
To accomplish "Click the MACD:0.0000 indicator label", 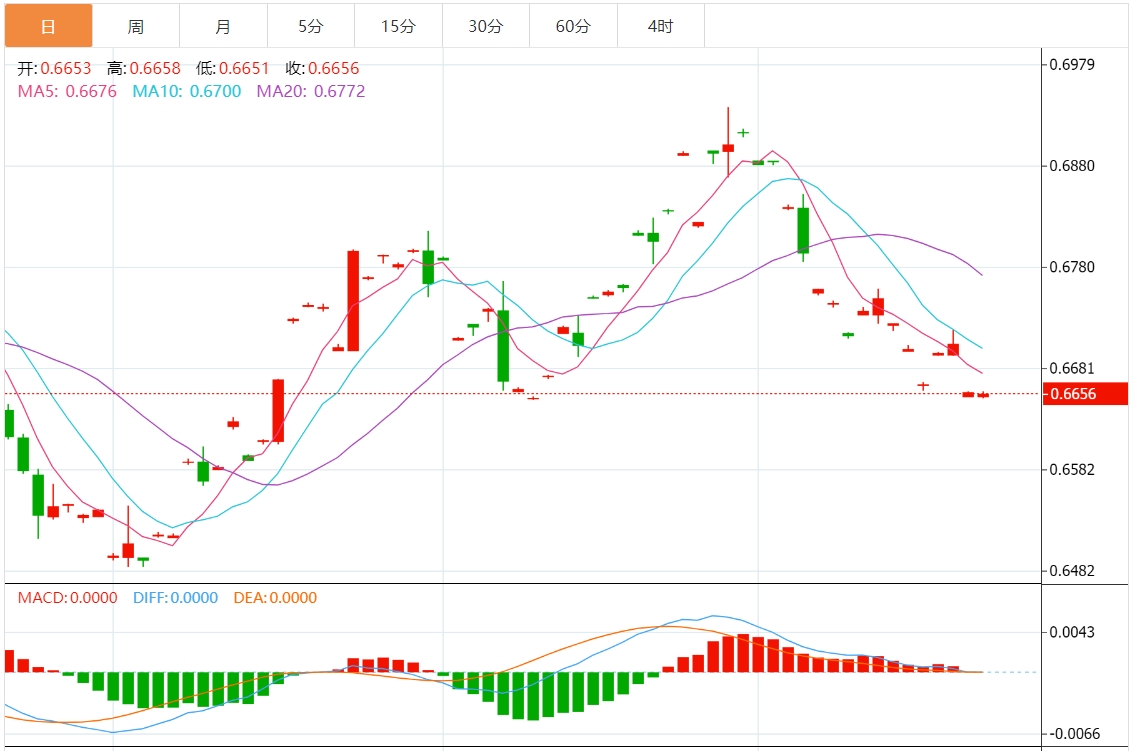I will click(68, 597).
